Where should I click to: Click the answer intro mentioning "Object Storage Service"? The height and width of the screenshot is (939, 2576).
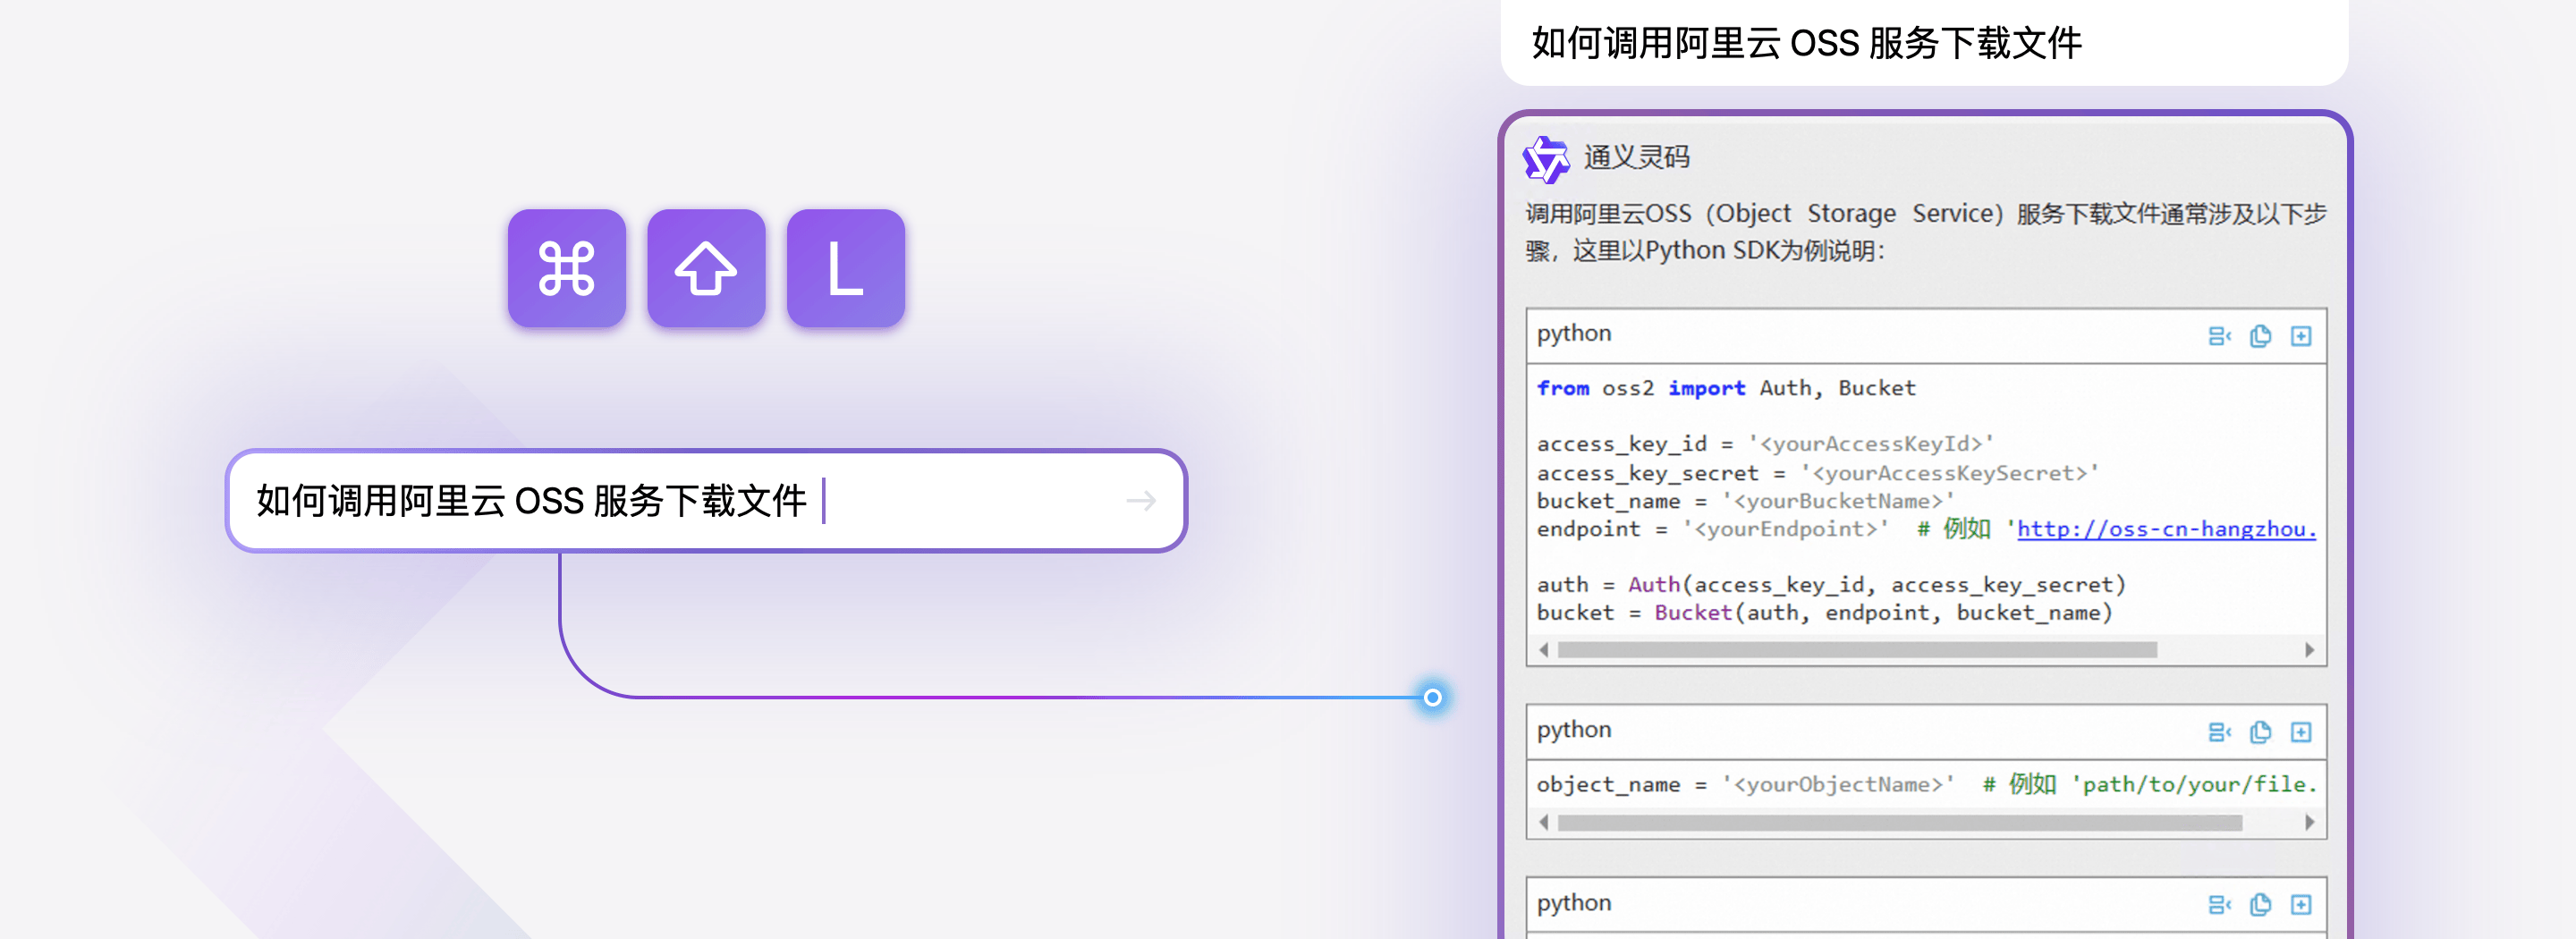[1926, 214]
